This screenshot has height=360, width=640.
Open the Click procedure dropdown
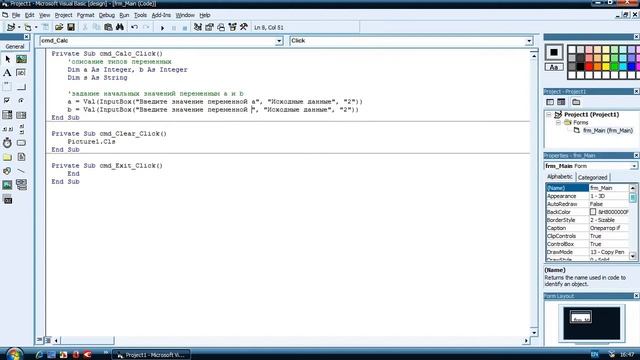(x=529, y=41)
